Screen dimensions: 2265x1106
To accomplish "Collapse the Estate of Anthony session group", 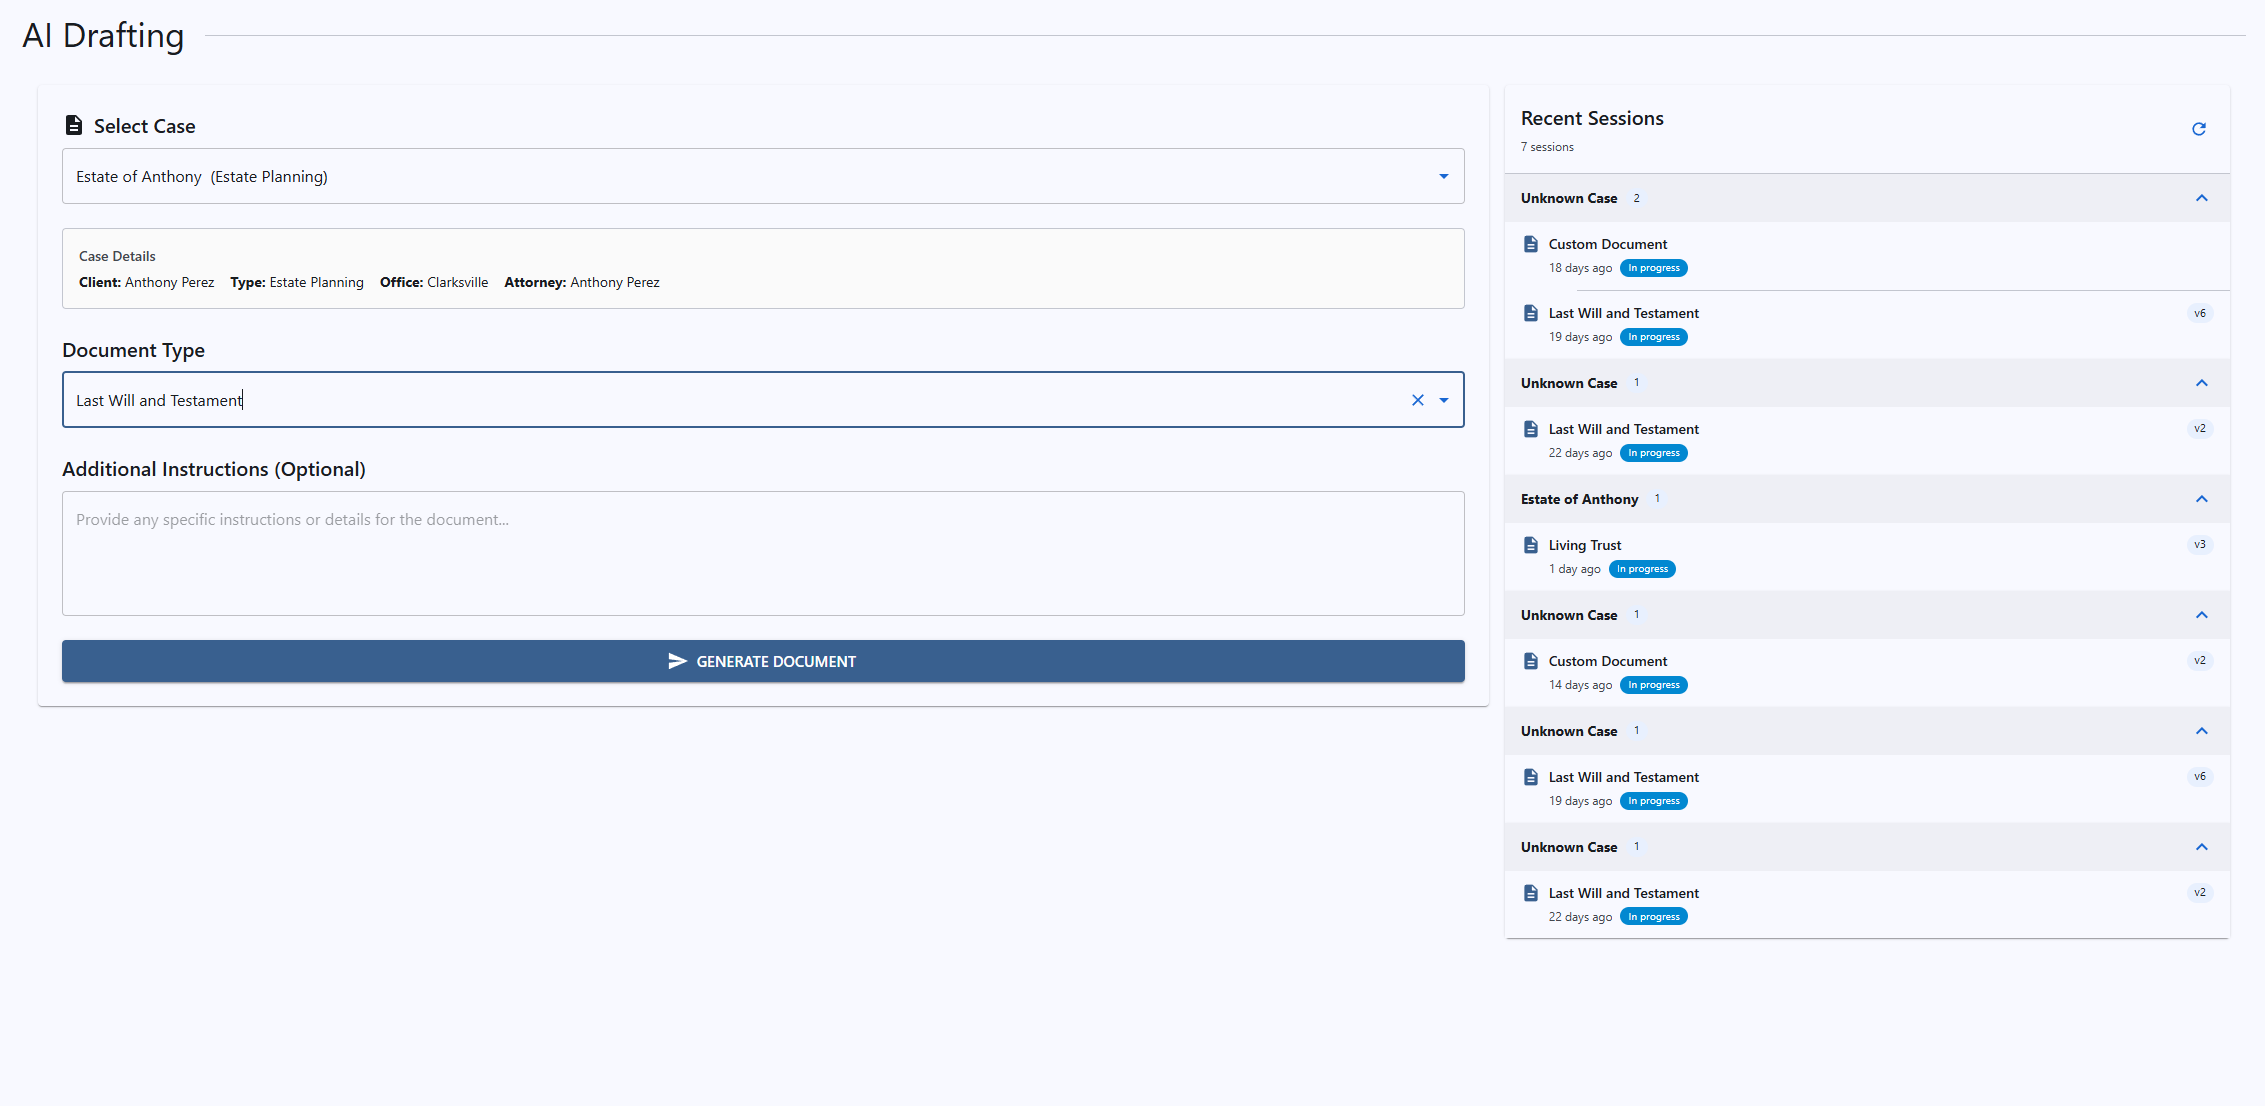I will tap(2201, 499).
